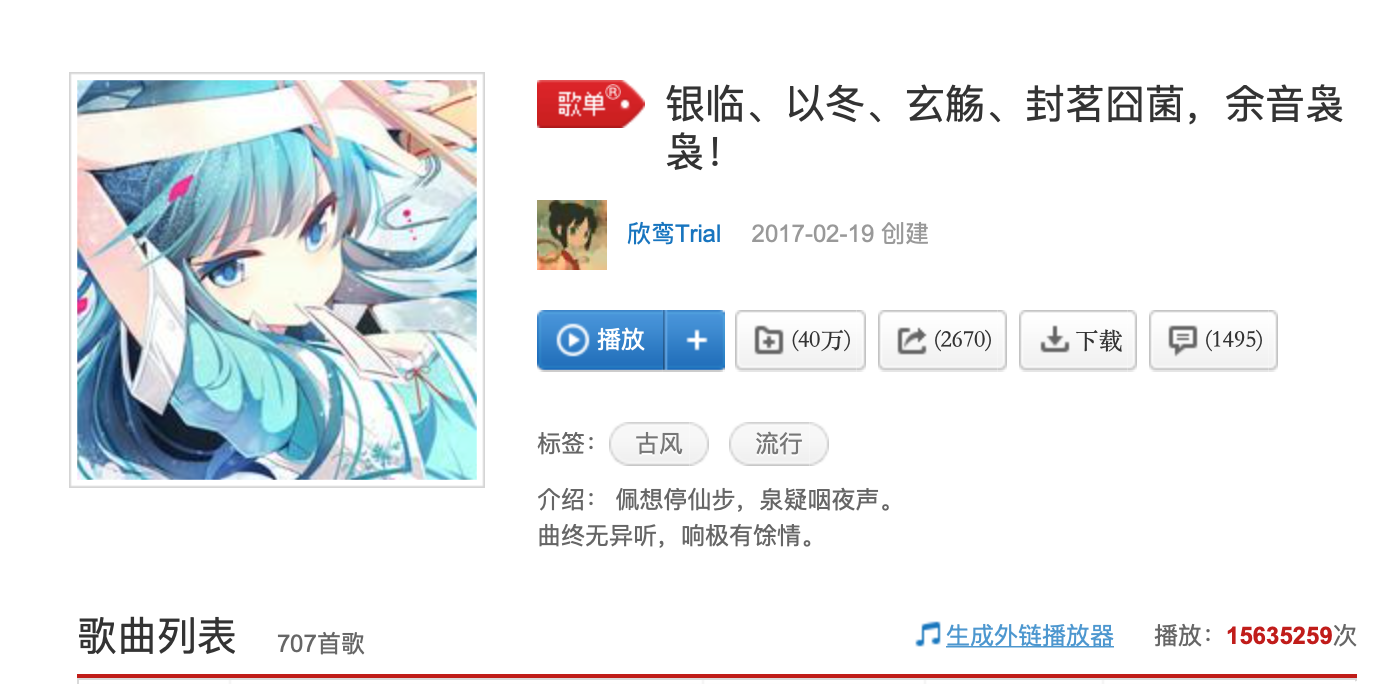Click the 播放 text on play button
Image resolution: width=1378 pixels, height=684 pixels.
tap(621, 340)
